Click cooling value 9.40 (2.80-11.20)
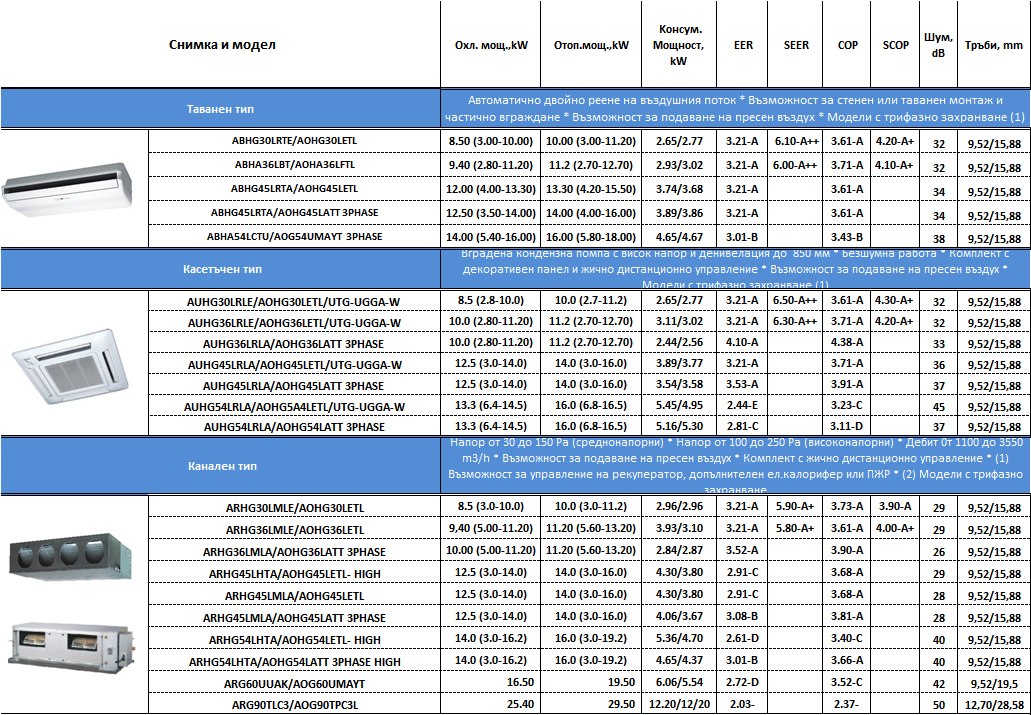Viewport: 1031px width, 715px height. coord(491,164)
